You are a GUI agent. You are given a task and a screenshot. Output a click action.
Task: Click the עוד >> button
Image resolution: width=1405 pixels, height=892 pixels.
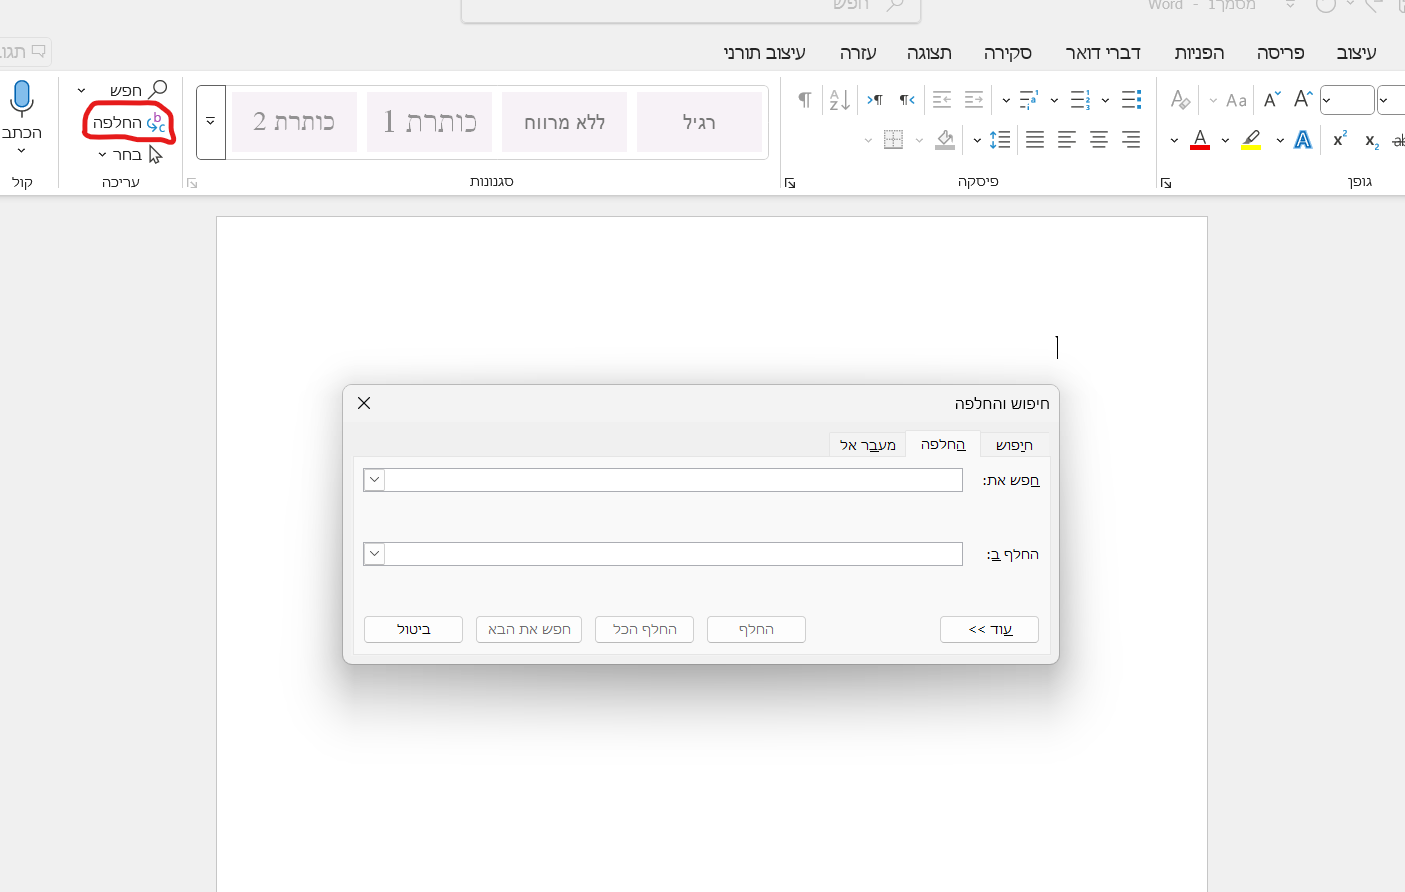pyautogui.click(x=989, y=629)
